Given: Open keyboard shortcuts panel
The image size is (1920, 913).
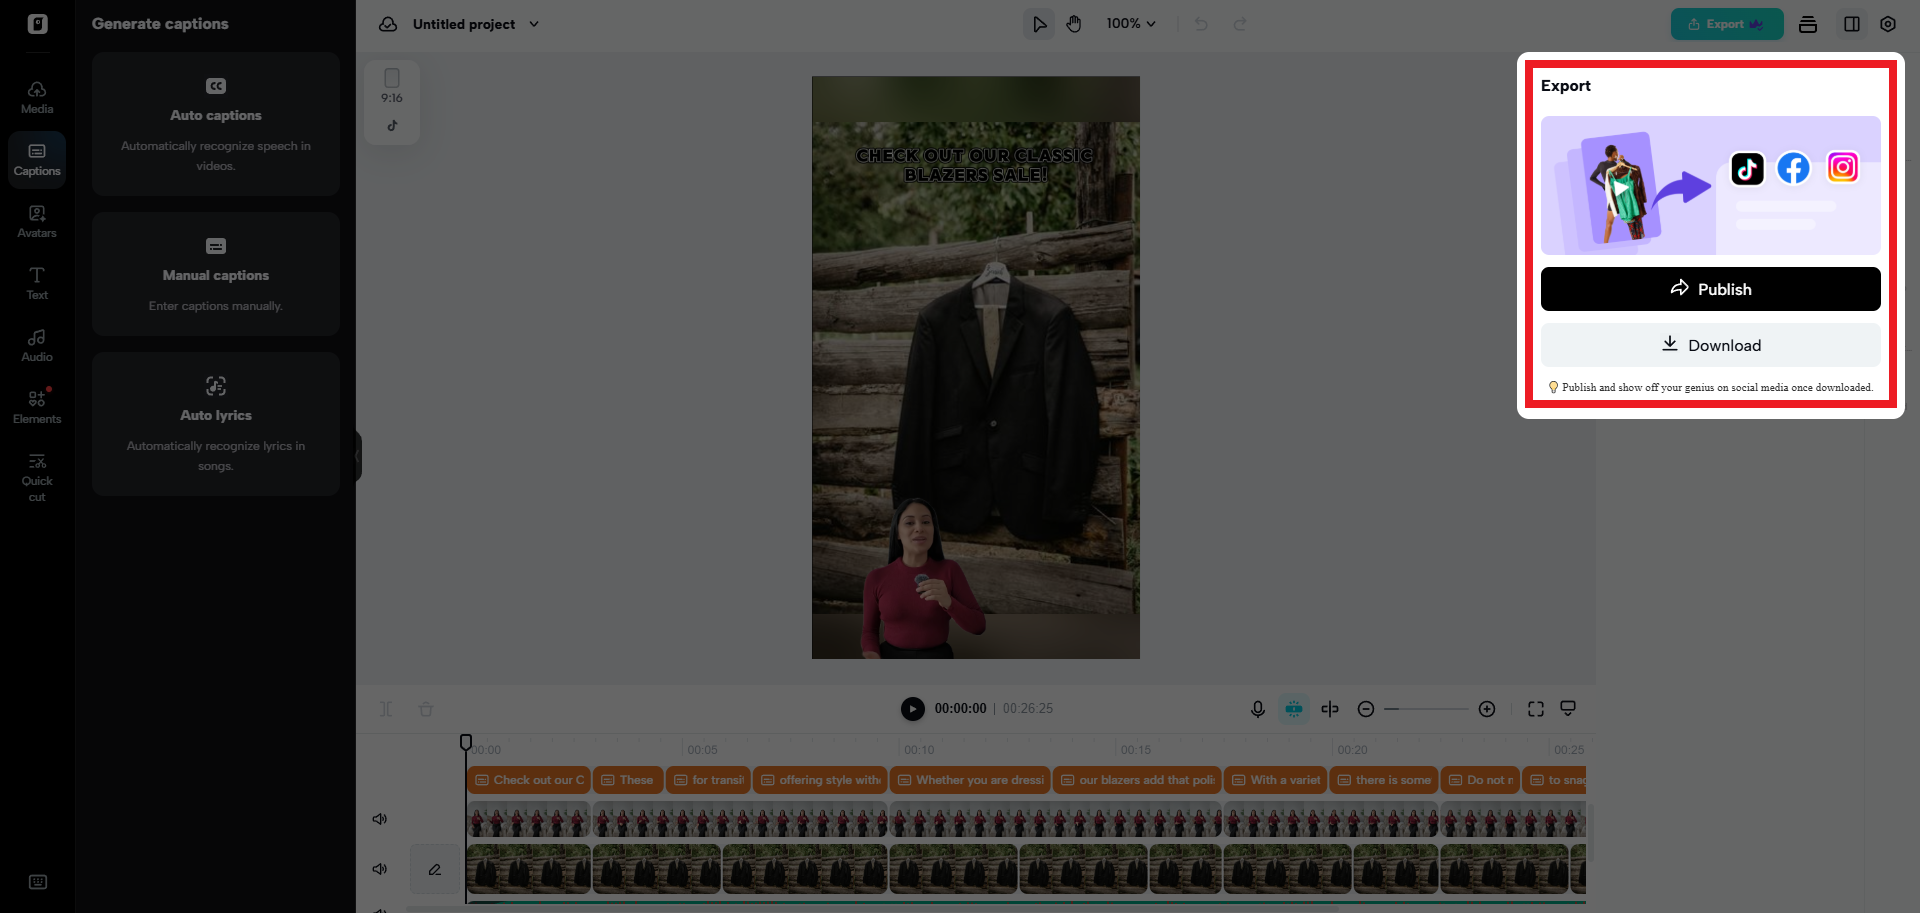Looking at the screenshot, I should coord(37,881).
